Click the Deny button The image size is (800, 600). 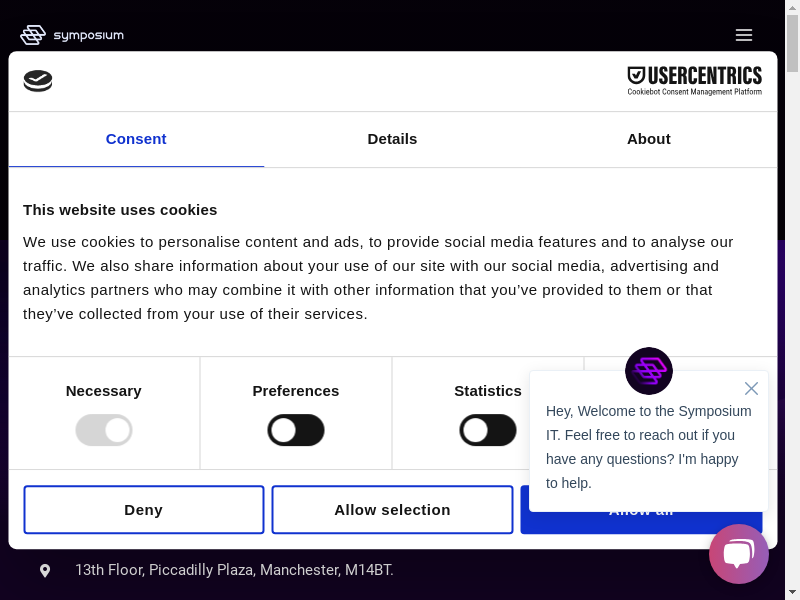pos(143,510)
